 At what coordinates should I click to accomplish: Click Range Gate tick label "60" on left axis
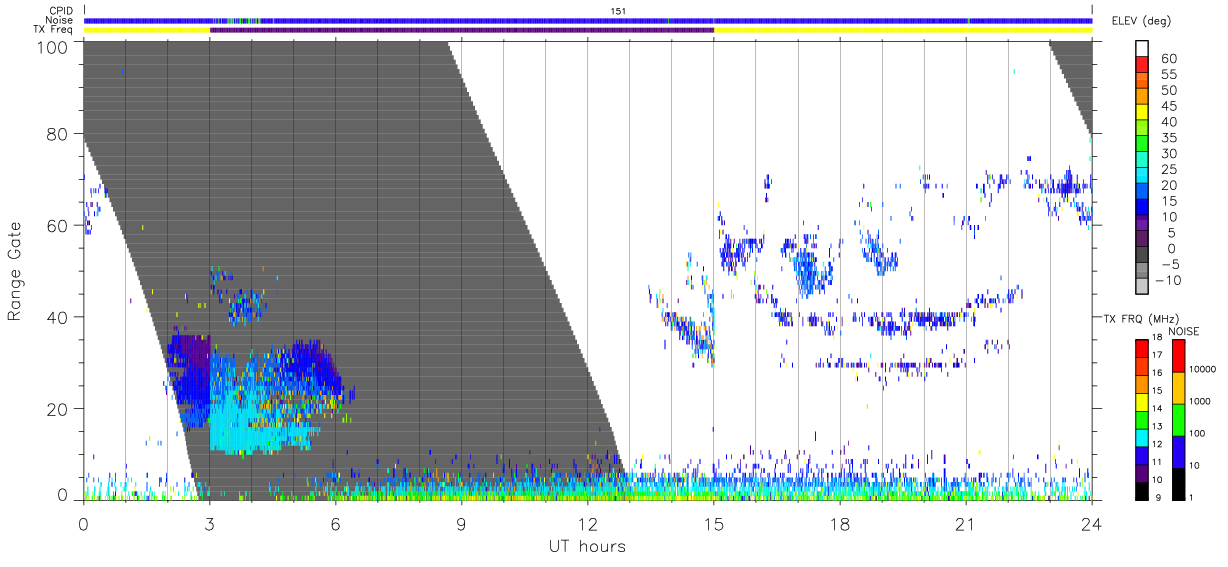pos(57,225)
